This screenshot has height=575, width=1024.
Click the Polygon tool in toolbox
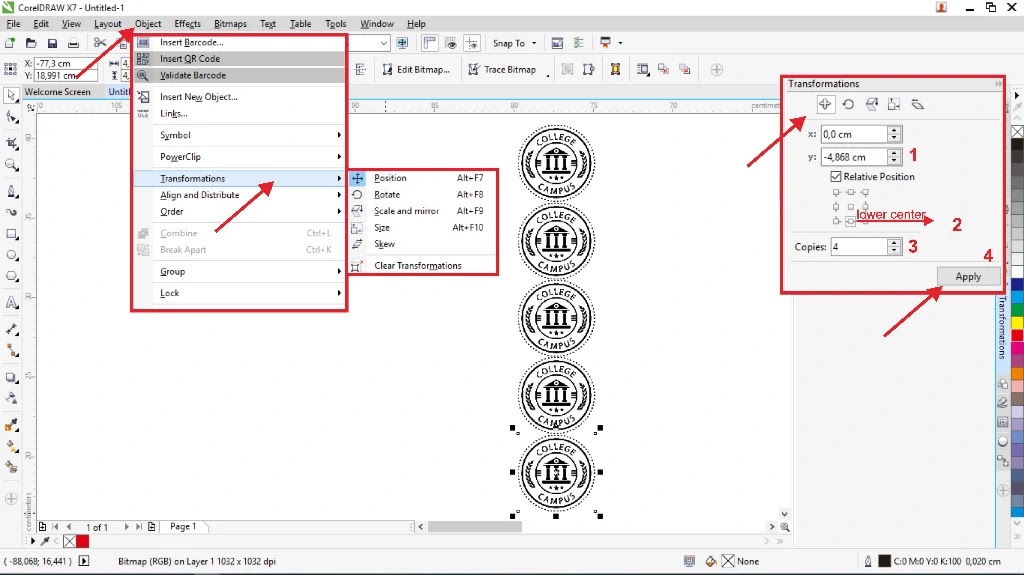click(x=11, y=276)
